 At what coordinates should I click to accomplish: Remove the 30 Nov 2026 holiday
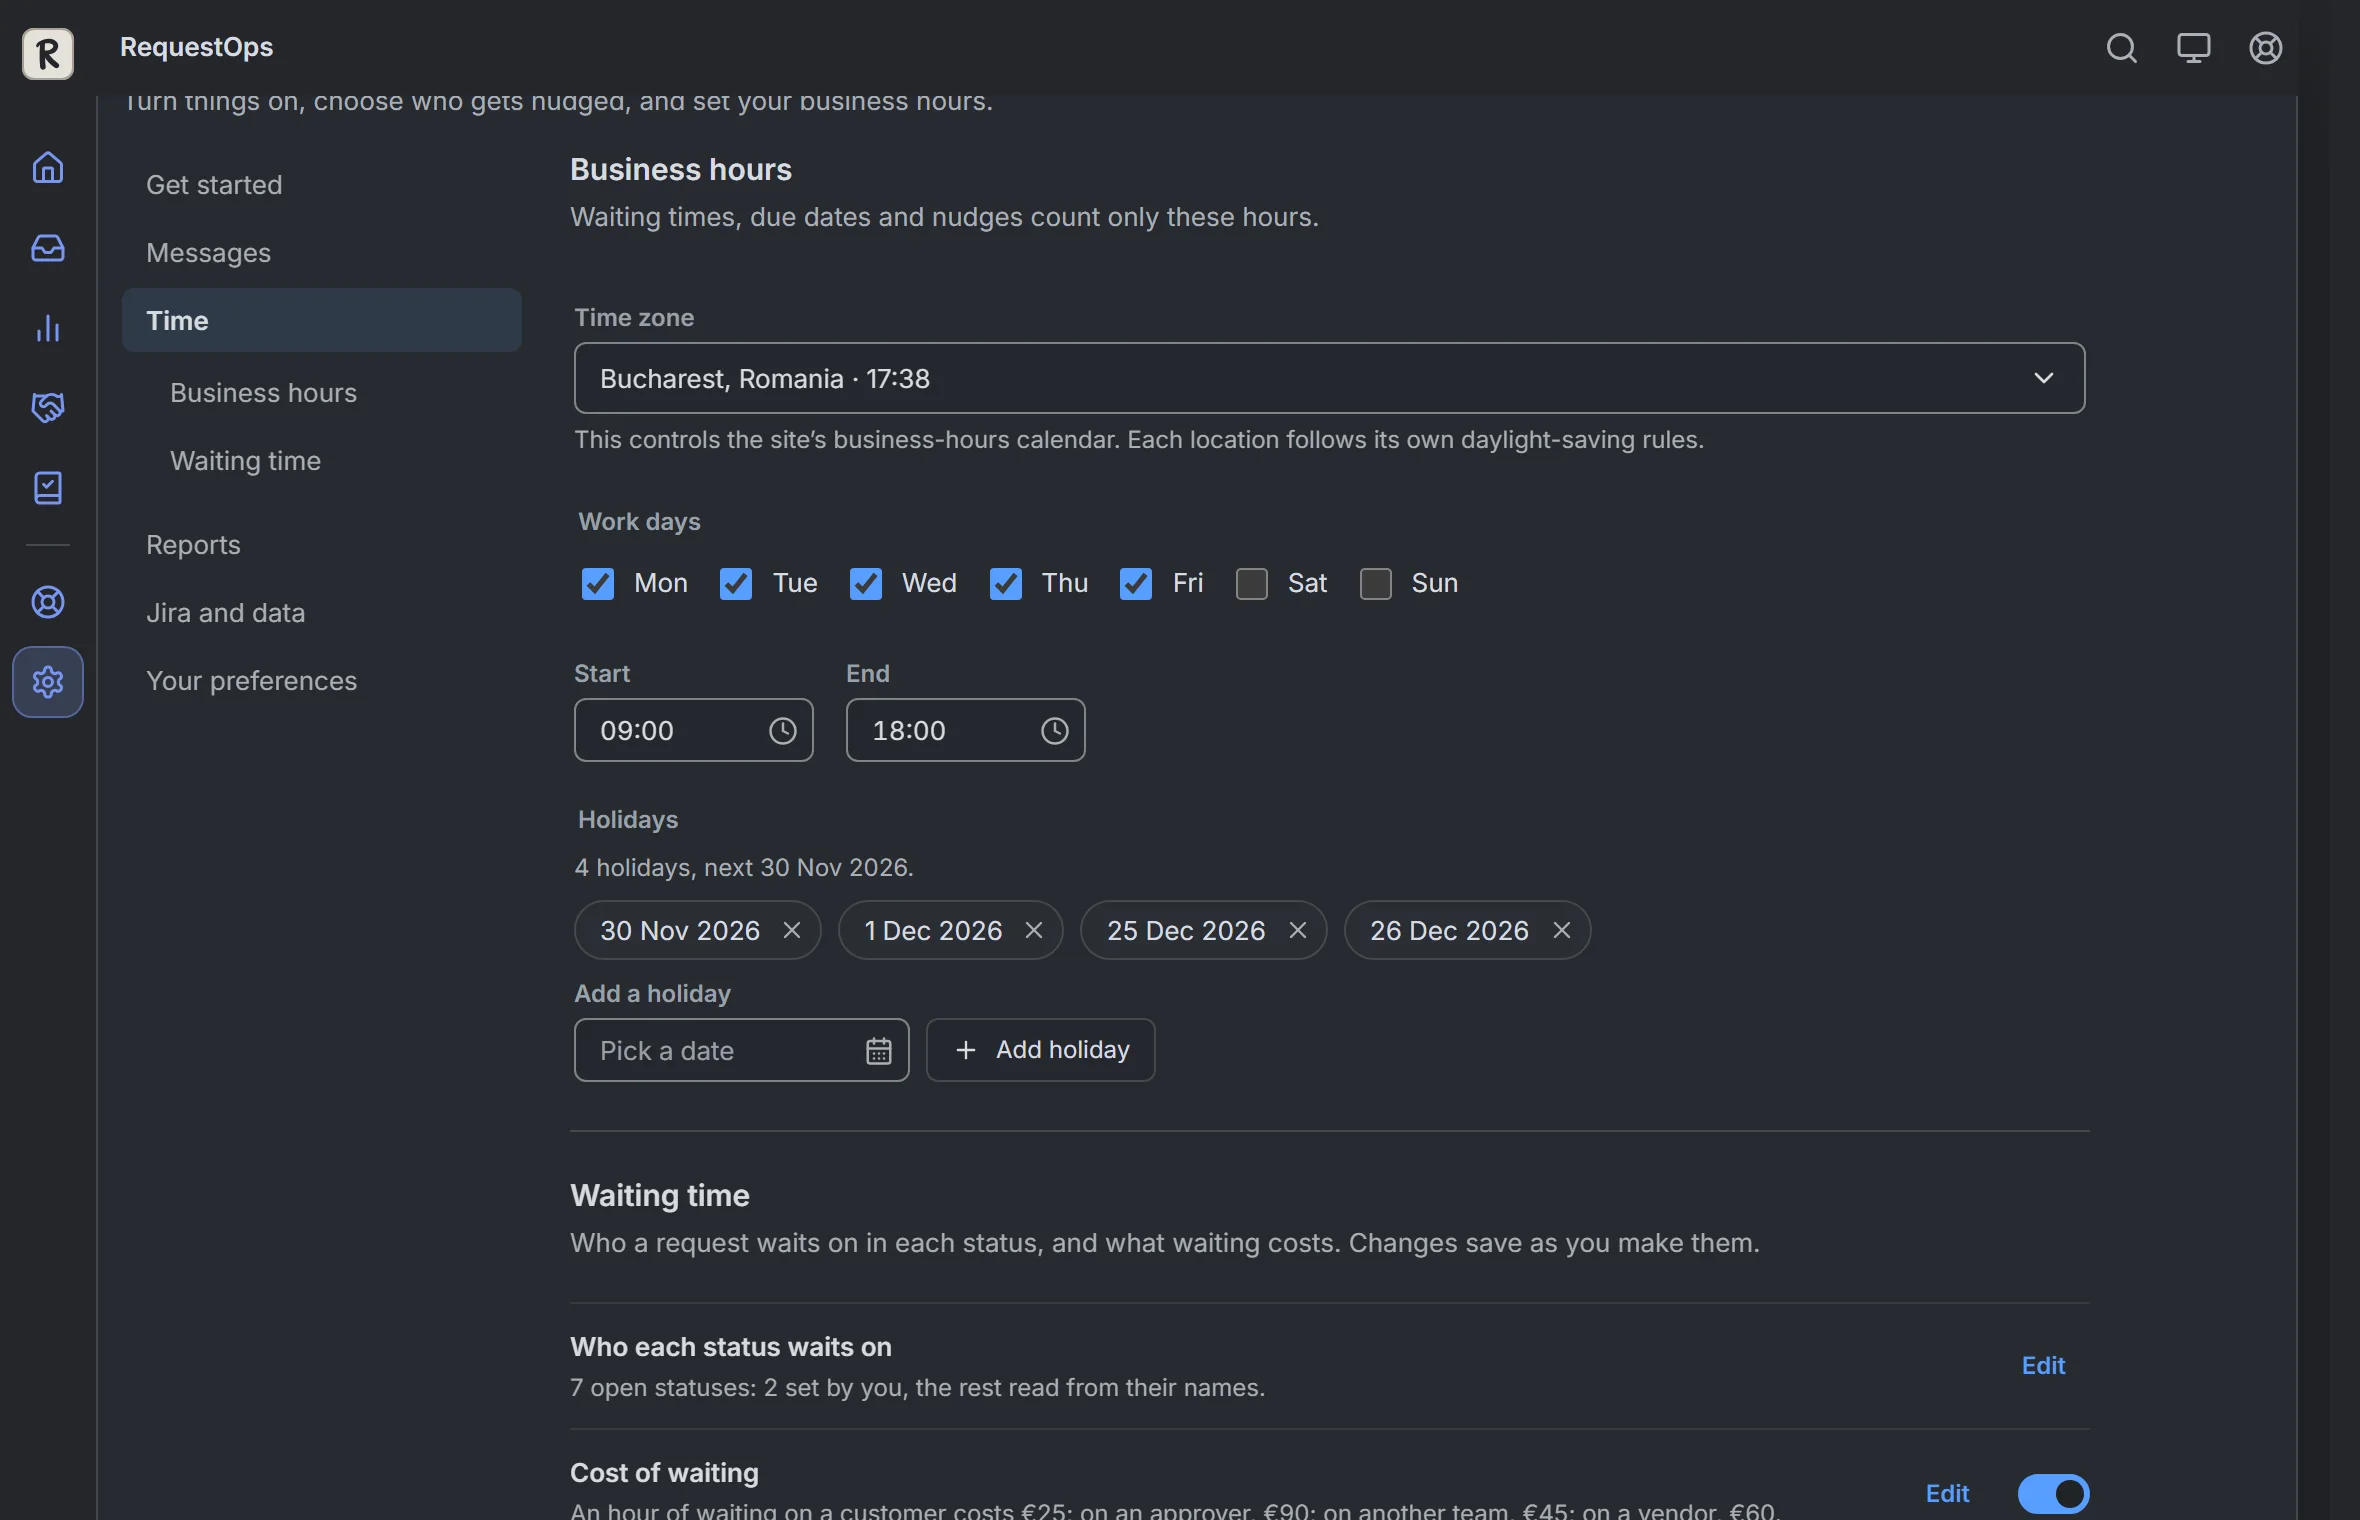coord(792,930)
